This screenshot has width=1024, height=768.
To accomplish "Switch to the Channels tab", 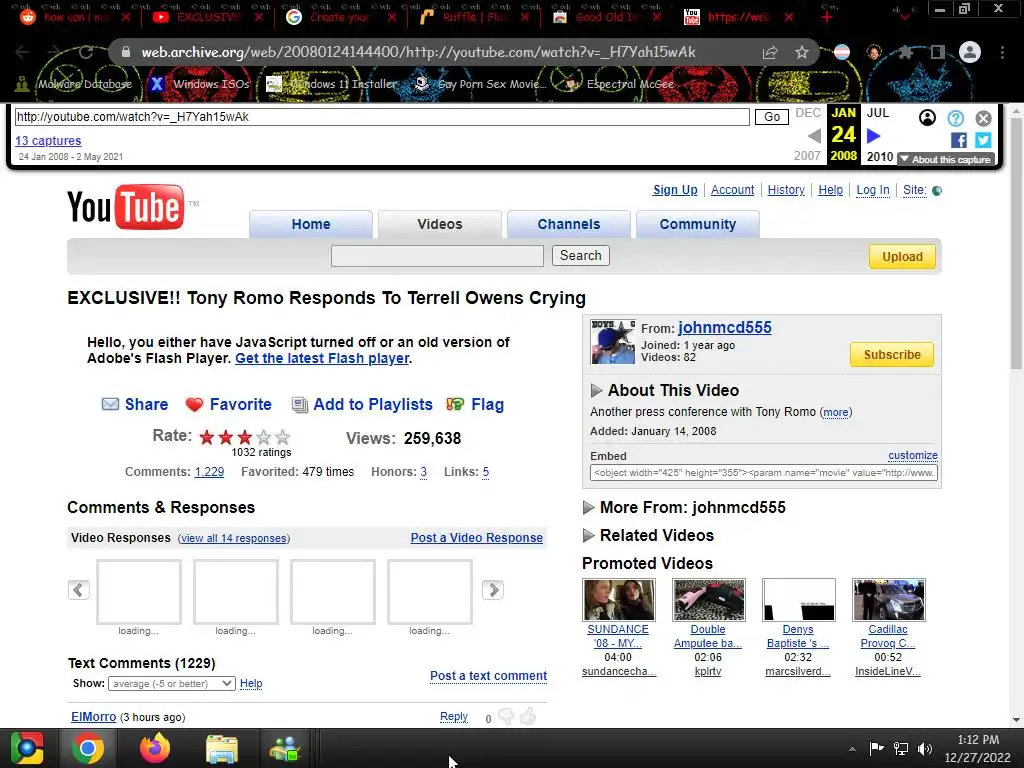I will click(x=569, y=224).
